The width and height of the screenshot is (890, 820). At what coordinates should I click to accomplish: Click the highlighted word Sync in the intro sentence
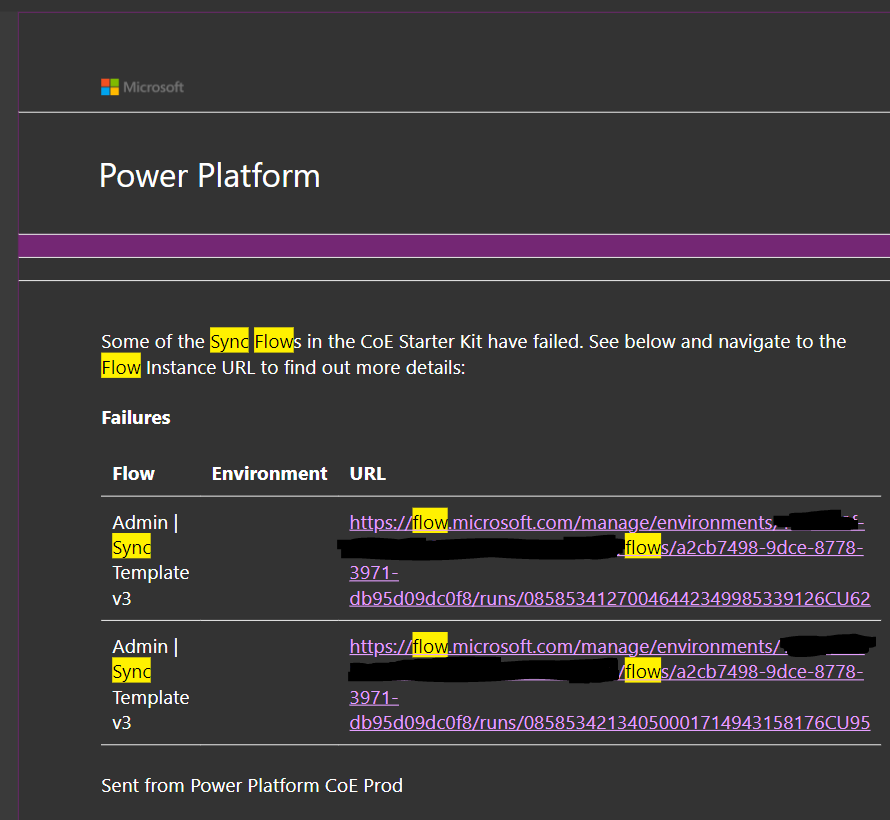click(230, 341)
